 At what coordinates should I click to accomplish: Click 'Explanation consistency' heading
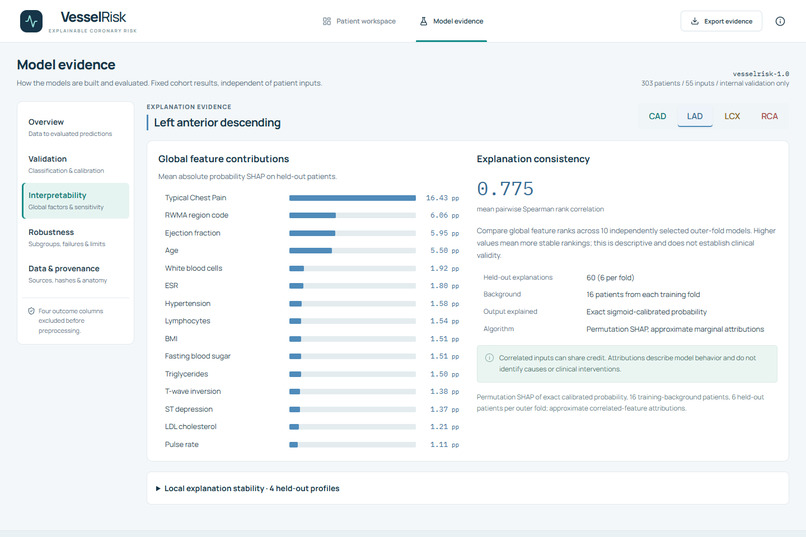(x=533, y=159)
